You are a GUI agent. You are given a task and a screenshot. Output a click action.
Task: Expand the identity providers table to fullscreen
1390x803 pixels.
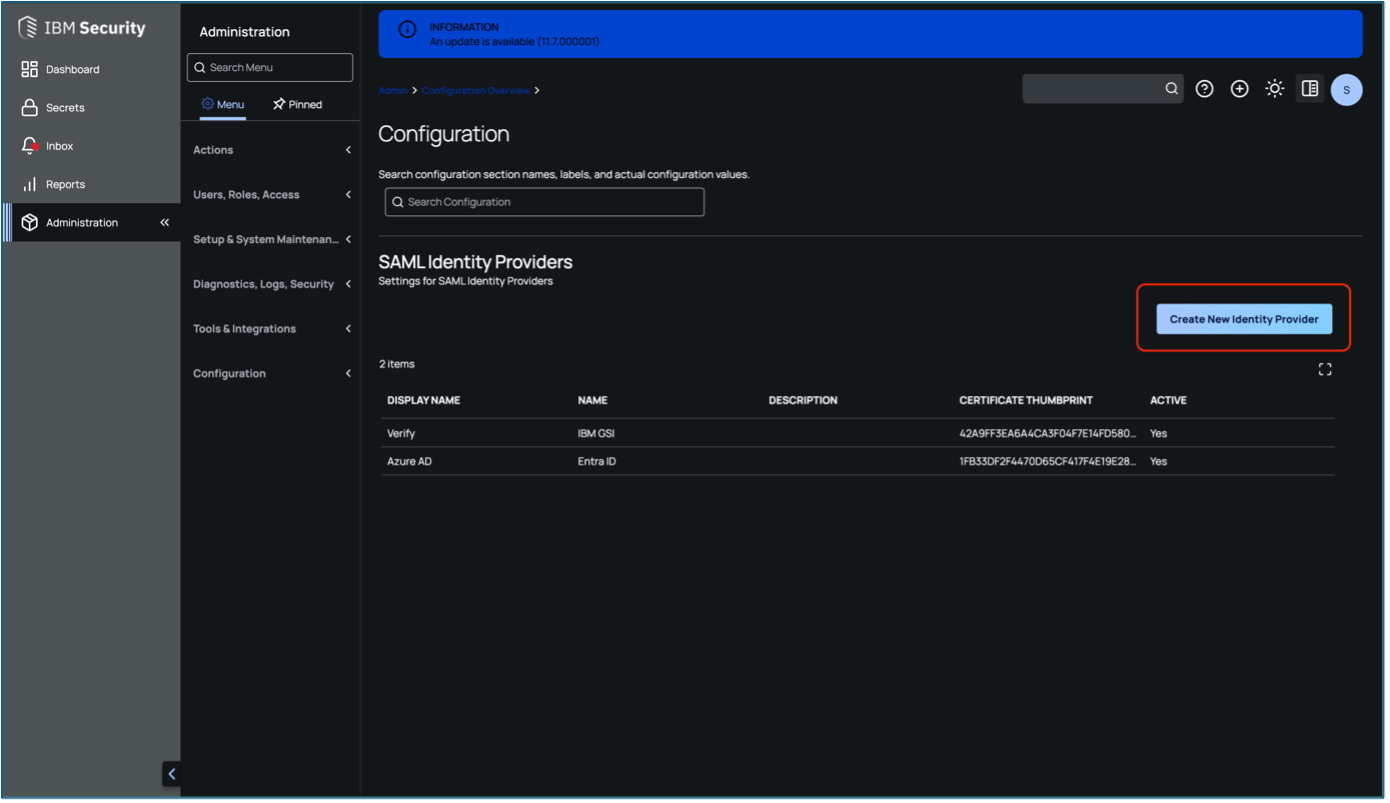pos(1325,368)
